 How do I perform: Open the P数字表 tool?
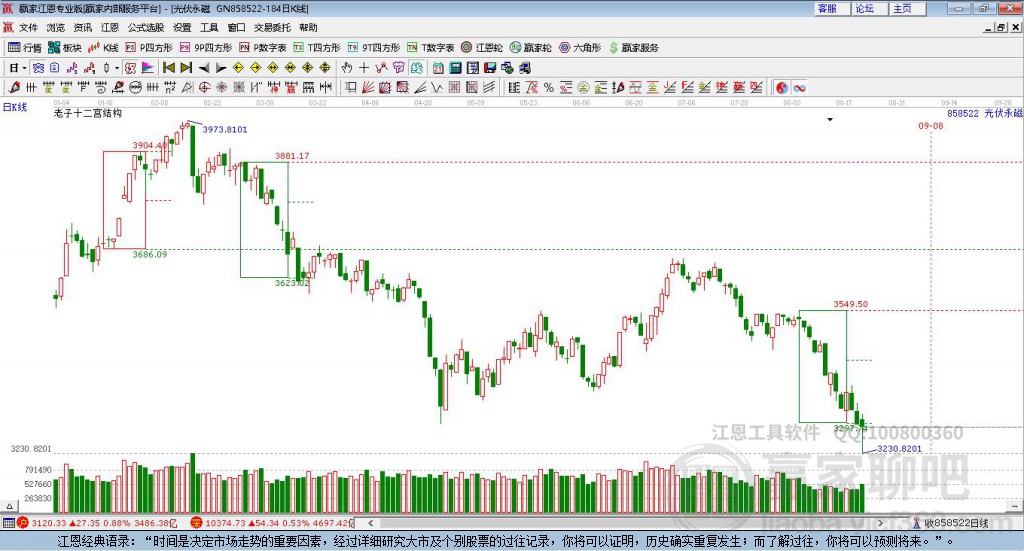[x=263, y=48]
